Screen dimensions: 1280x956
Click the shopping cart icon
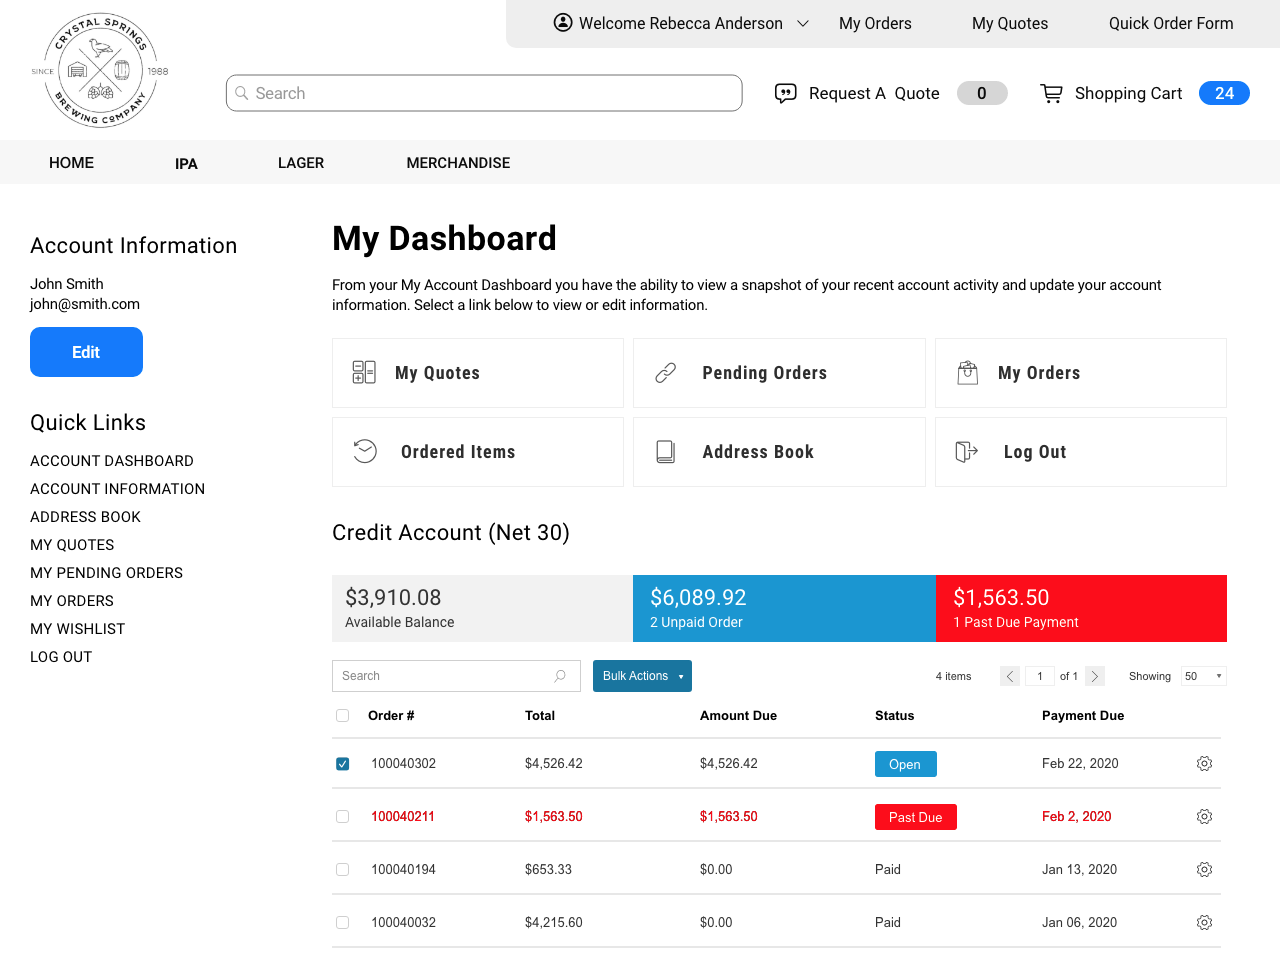[x=1051, y=93]
